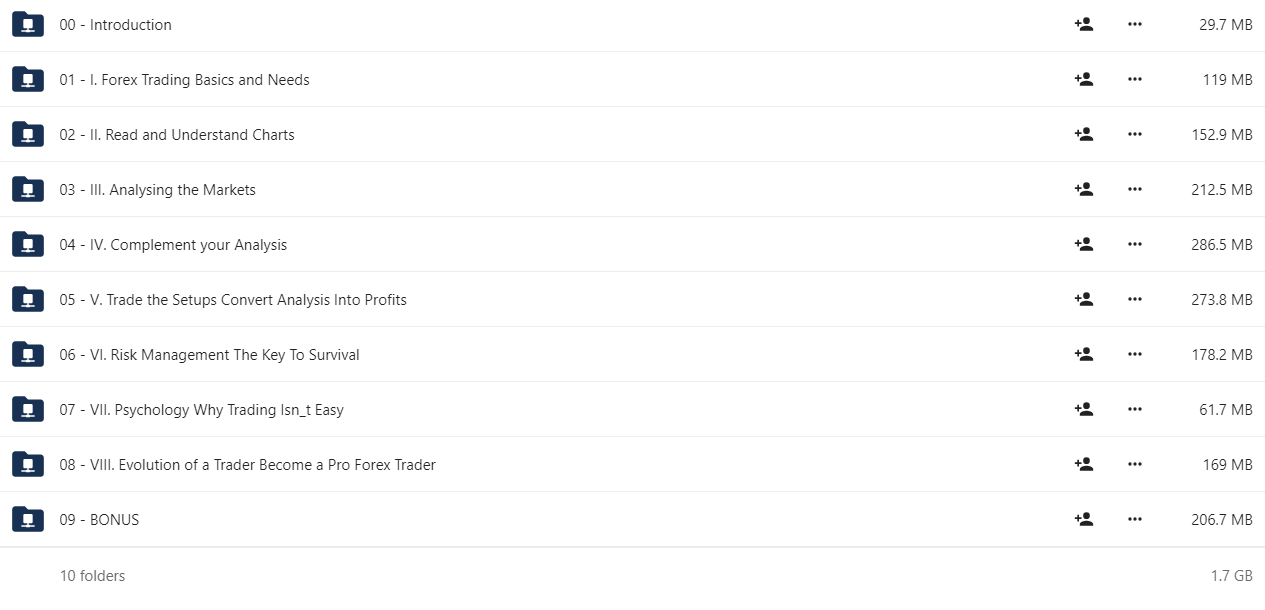Open more options for 00 - Introduction folder
1265x610 pixels.
point(1134,24)
